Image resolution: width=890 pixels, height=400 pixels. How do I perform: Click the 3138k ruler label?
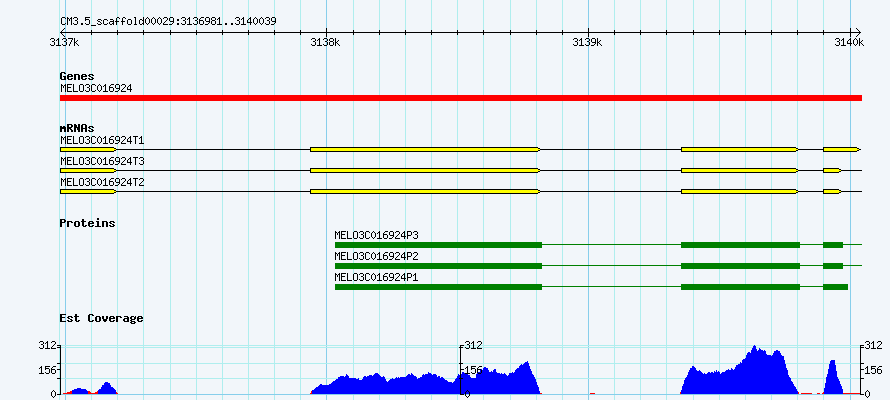326,42
